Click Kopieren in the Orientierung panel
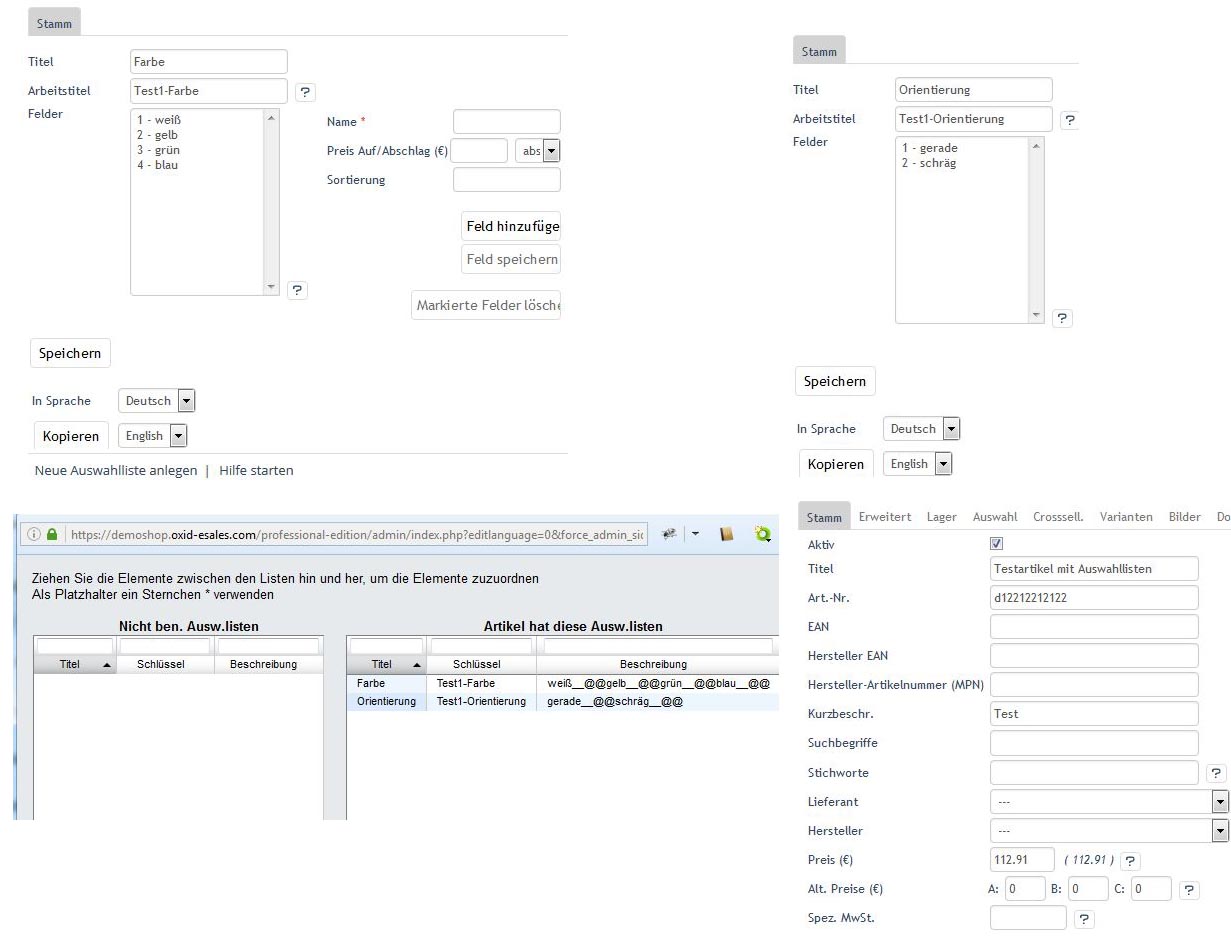Image resolution: width=1231 pixels, height=947 pixels. pyautogui.click(x=836, y=464)
